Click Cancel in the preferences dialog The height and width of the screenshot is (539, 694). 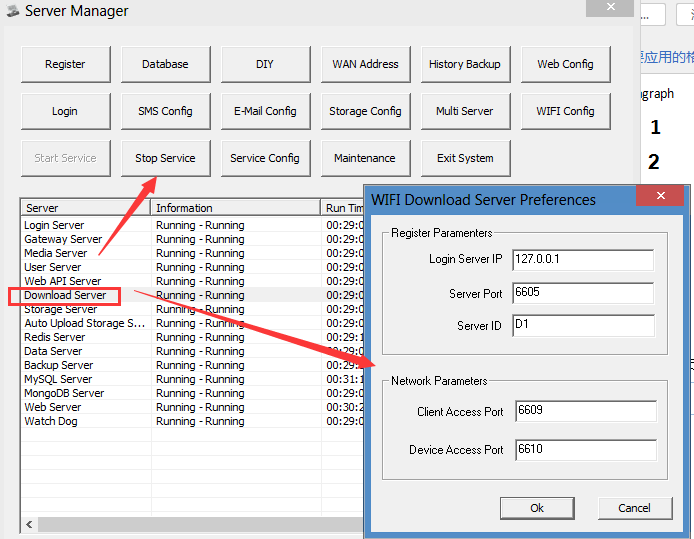[x=635, y=508]
